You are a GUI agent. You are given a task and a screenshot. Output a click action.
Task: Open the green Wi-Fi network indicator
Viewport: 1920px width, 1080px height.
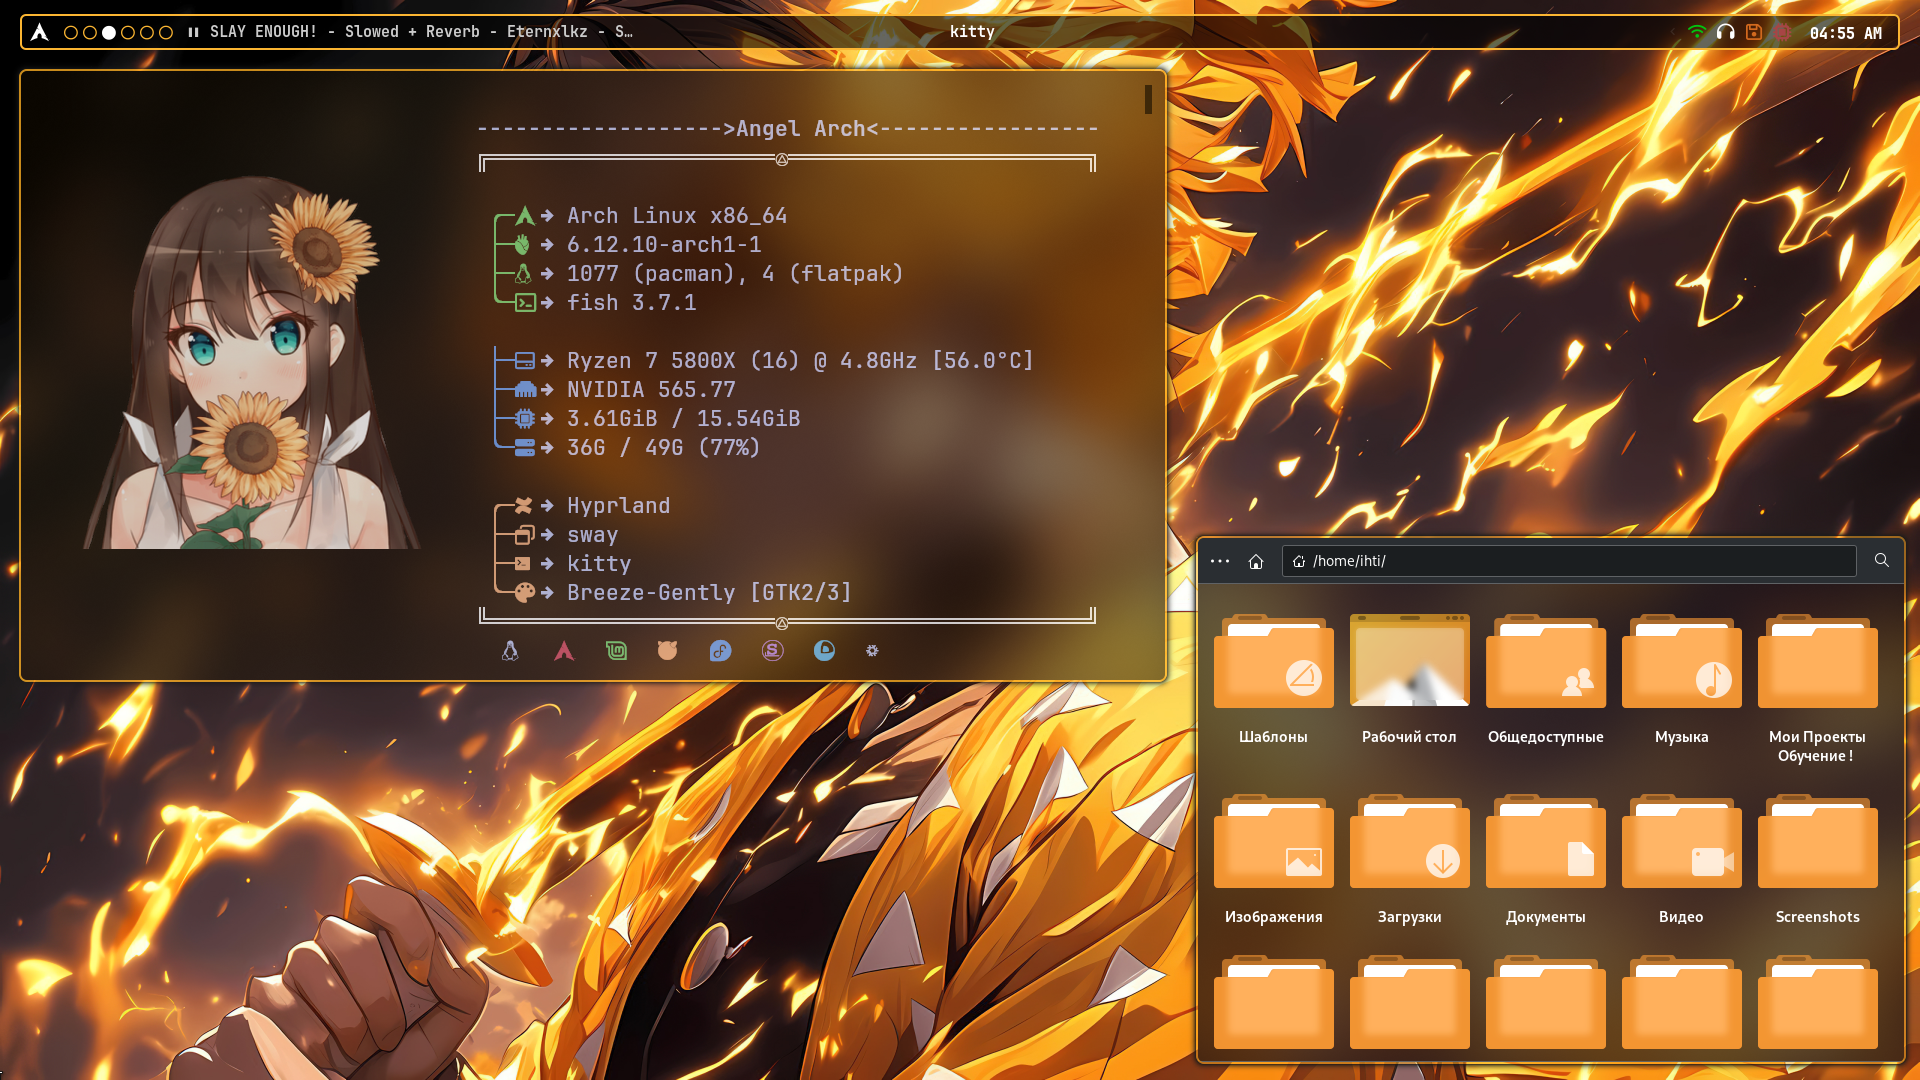(1696, 32)
